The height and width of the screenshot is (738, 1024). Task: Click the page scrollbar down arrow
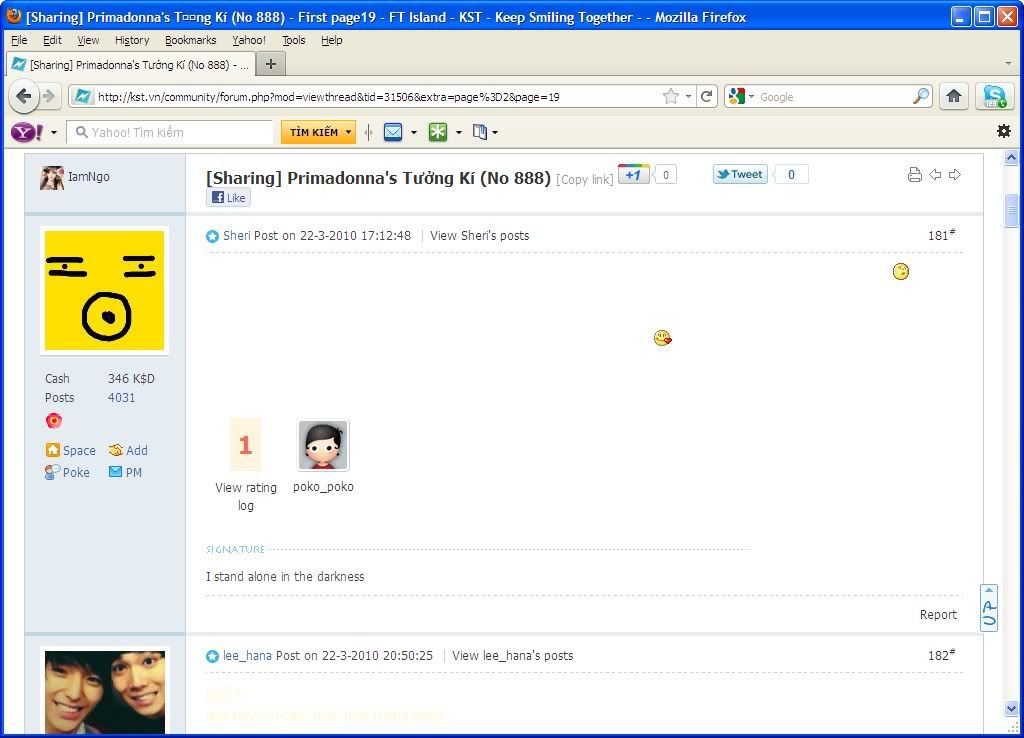pyautogui.click(x=1011, y=708)
